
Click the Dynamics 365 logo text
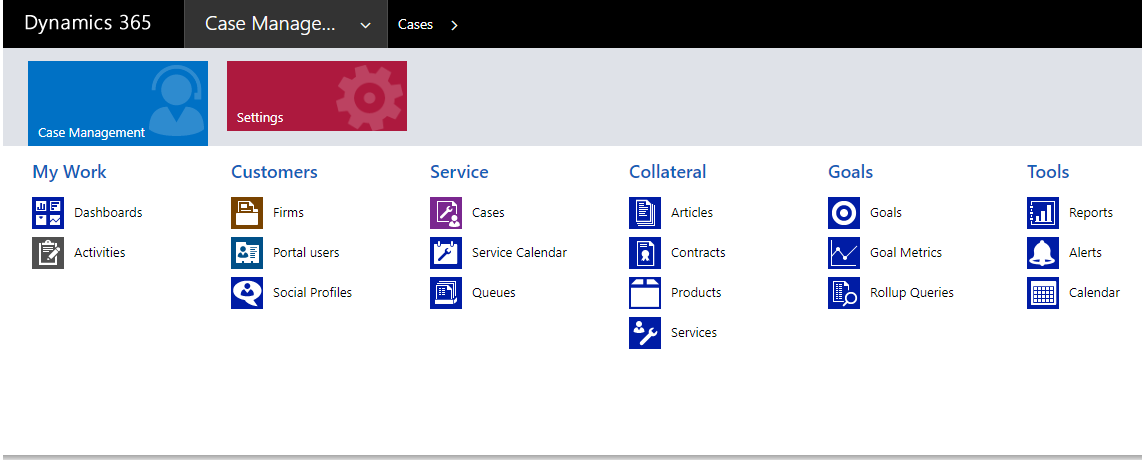(88, 23)
